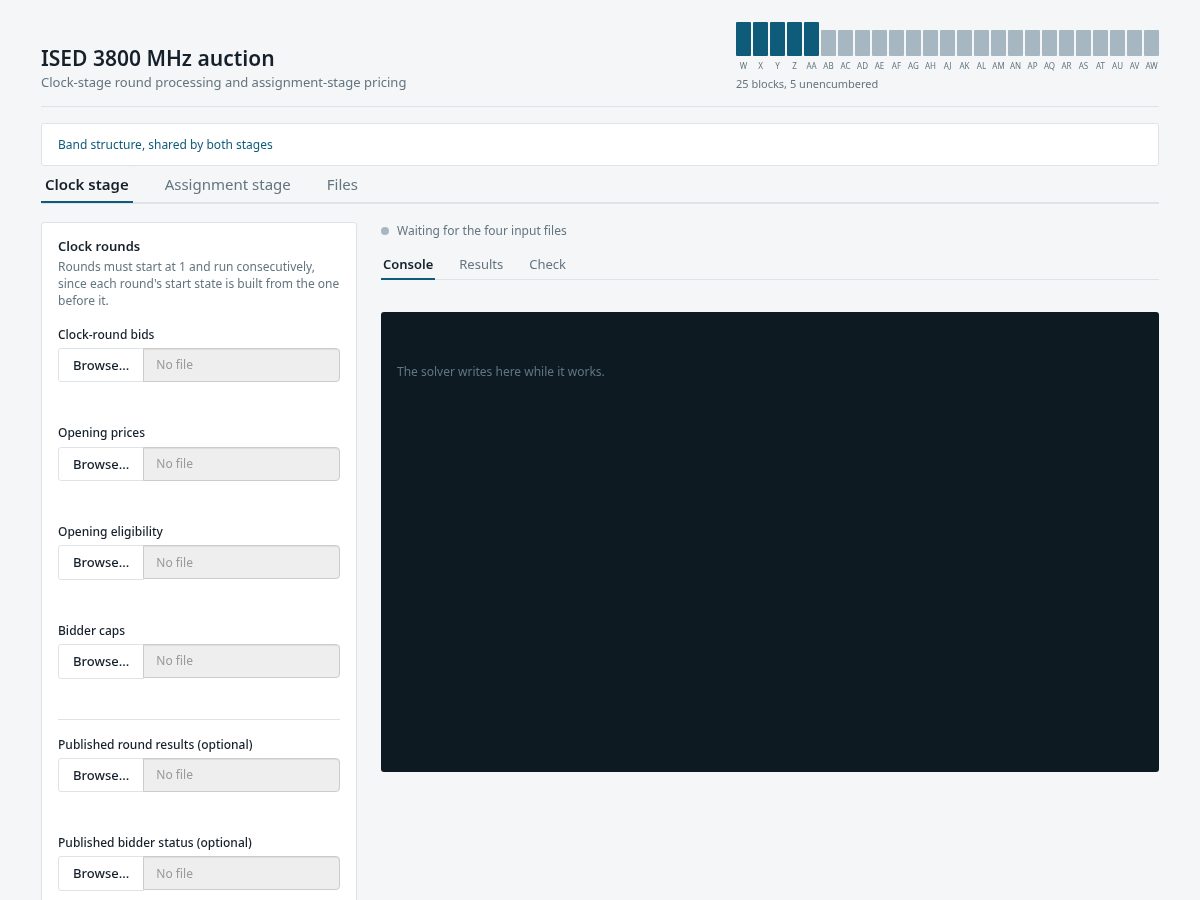Click Published bidder status 'No file' field
The height and width of the screenshot is (900, 1200).
241,873
